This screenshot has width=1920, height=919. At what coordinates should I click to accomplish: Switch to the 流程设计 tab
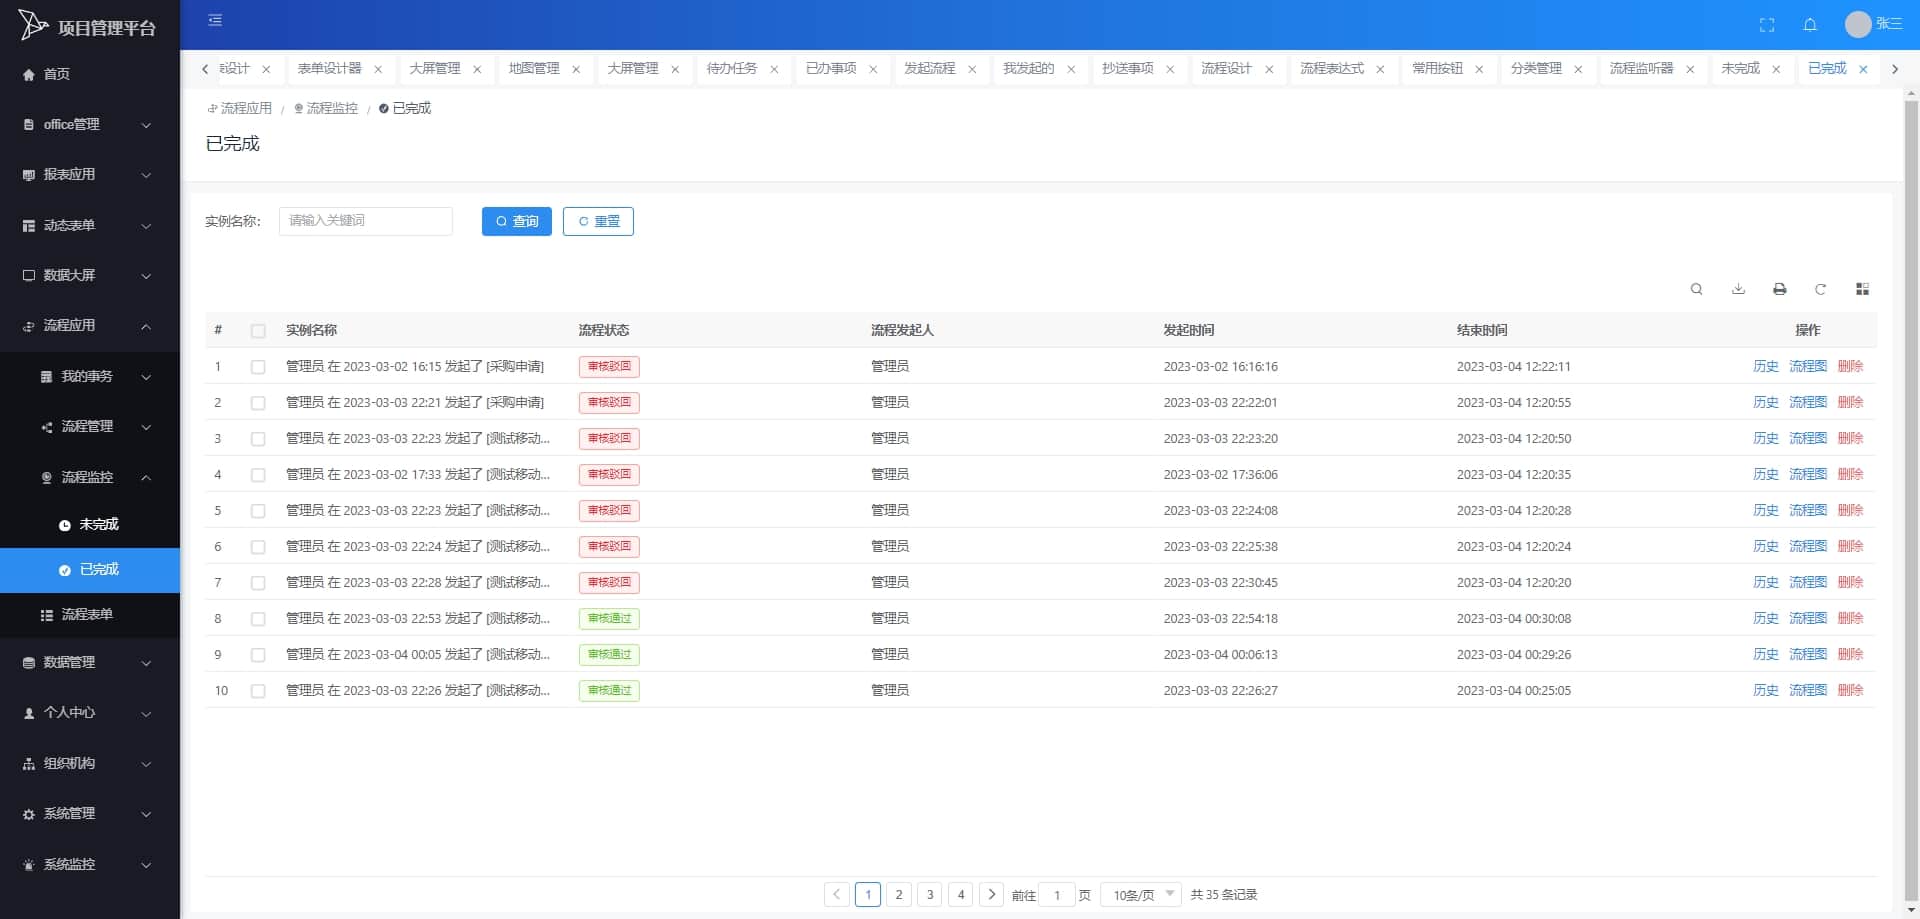tap(1226, 68)
